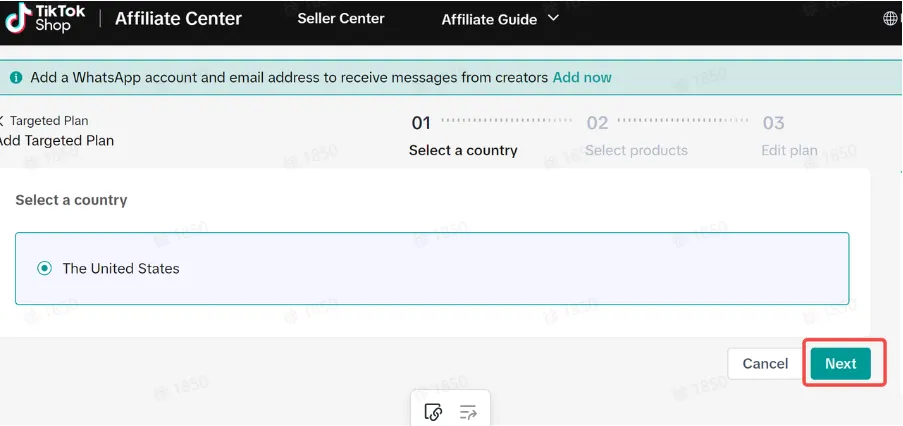The width and height of the screenshot is (903, 426).
Task: Click the forward arrow list icon at the bottom
Action: coord(468,412)
